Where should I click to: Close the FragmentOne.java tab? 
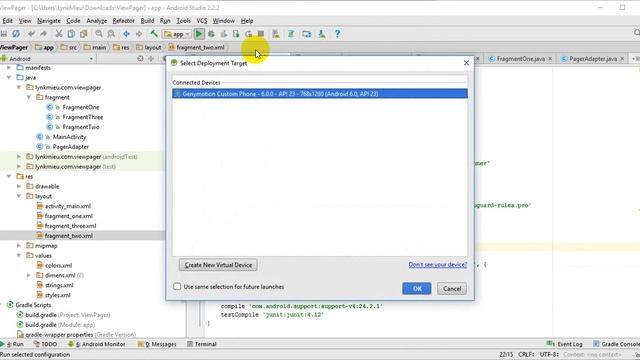pos(550,59)
